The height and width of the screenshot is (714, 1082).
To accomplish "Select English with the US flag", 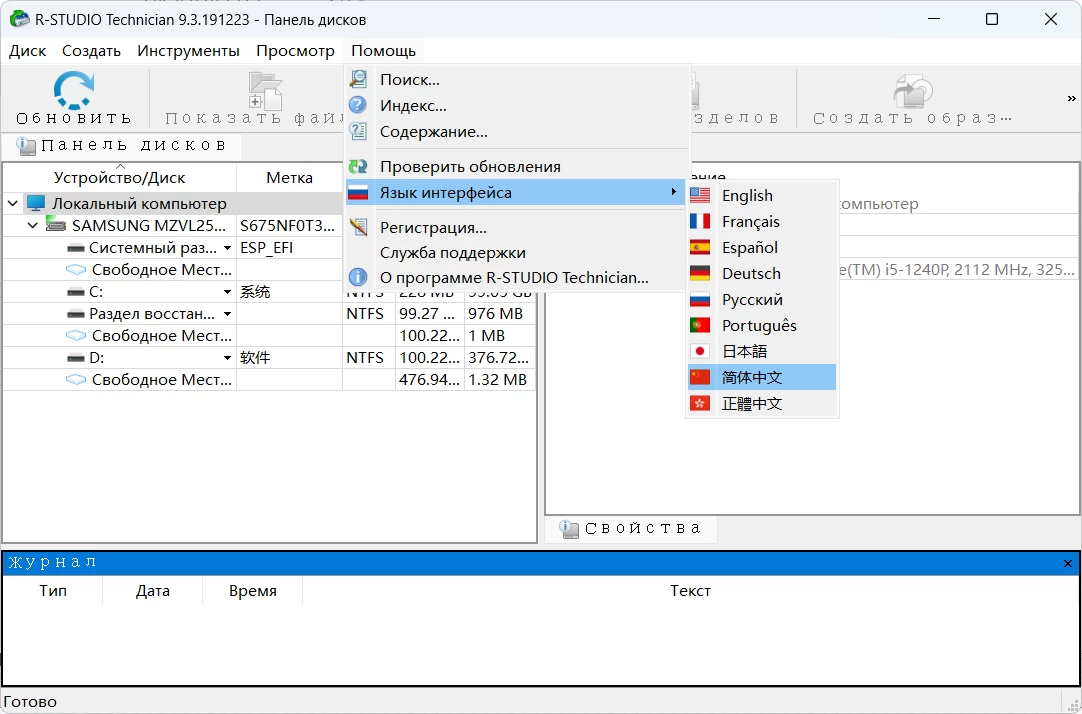I will (747, 196).
